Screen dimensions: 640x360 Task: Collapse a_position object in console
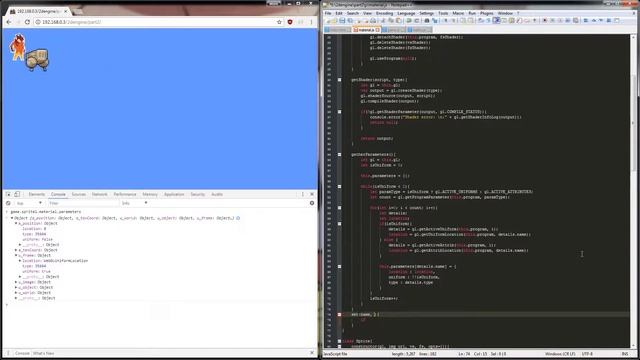point(16,223)
